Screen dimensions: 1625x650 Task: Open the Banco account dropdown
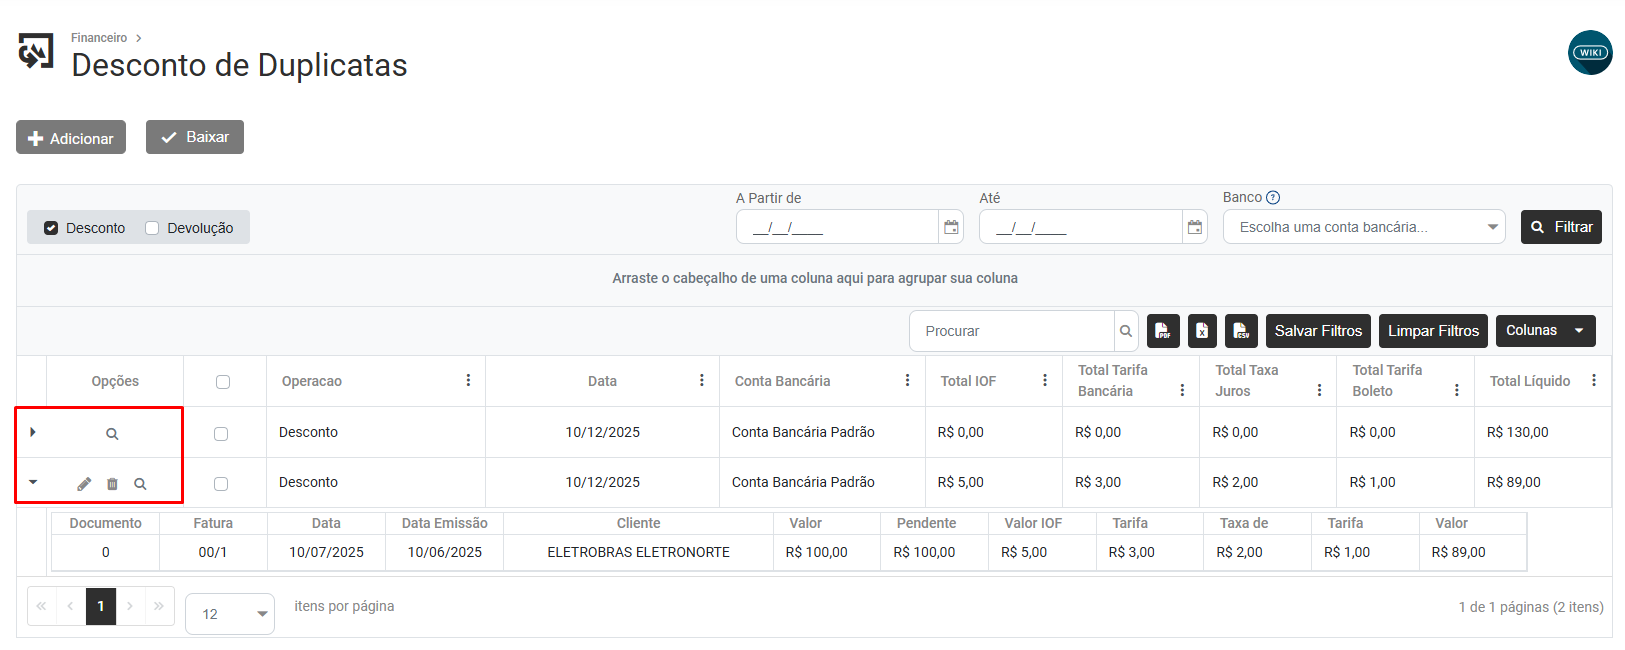click(1363, 228)
